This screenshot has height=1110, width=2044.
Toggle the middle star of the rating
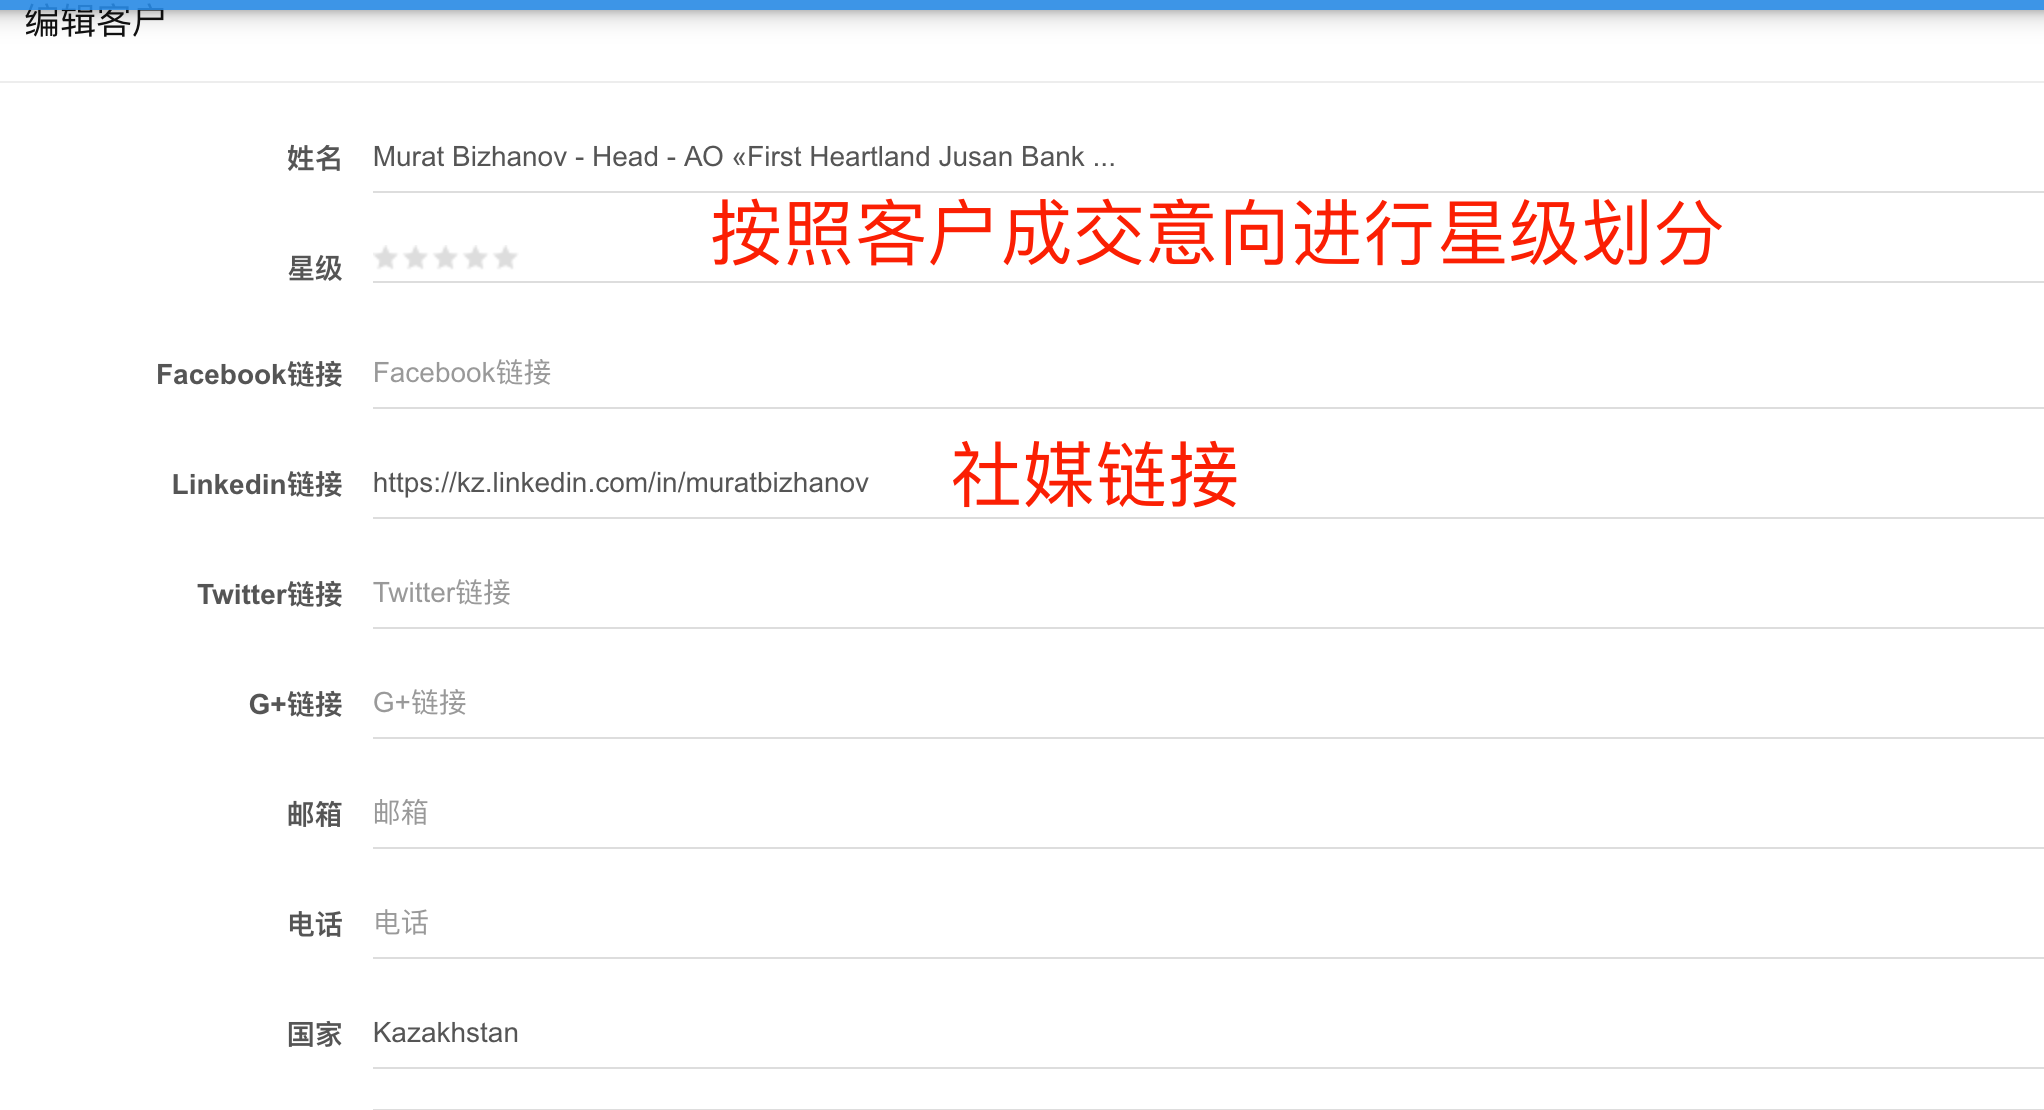(x=445, y=258)
